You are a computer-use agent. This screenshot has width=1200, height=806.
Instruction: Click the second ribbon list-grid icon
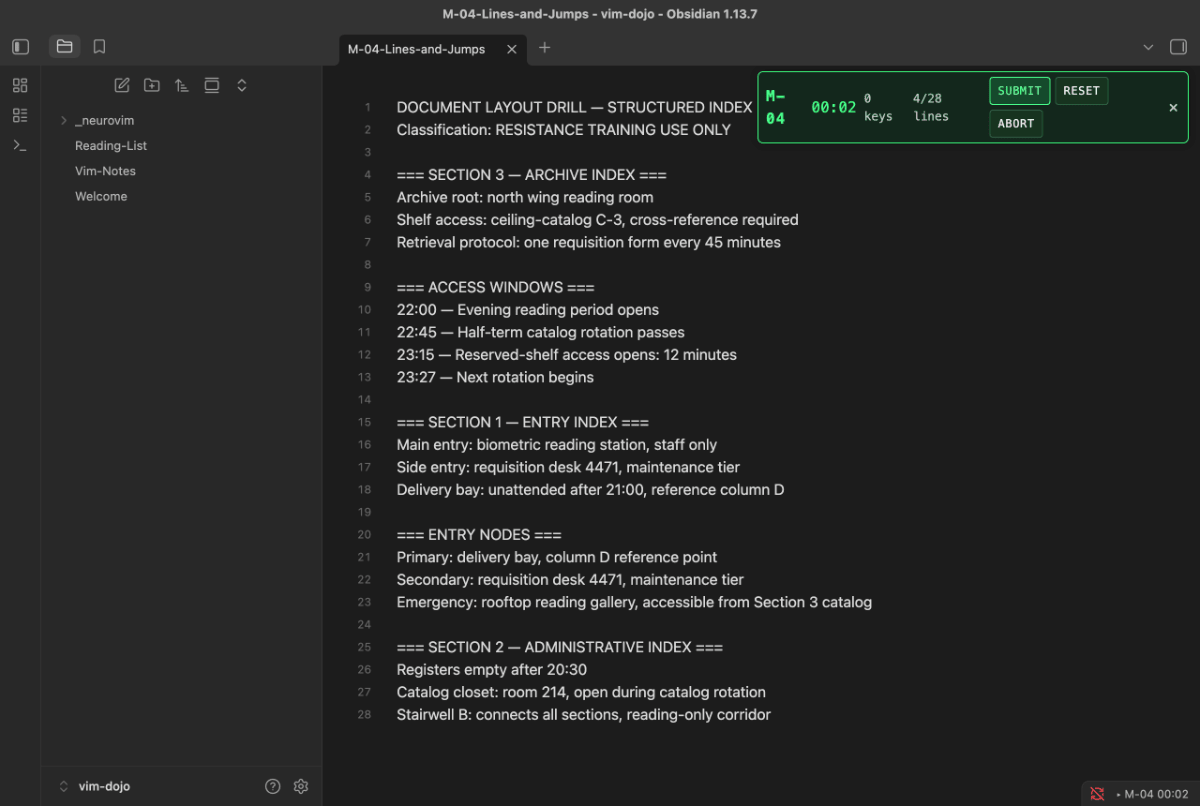coord(20,115)
